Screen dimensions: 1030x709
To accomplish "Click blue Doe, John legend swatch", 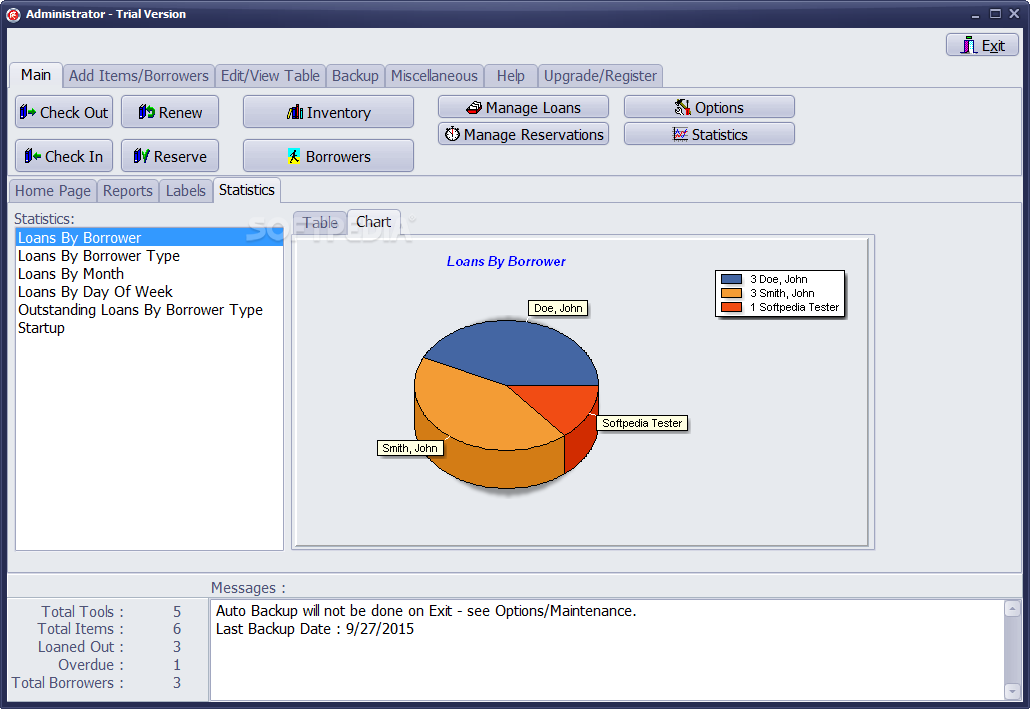I will pyautogui.click(x=731, y=279).
